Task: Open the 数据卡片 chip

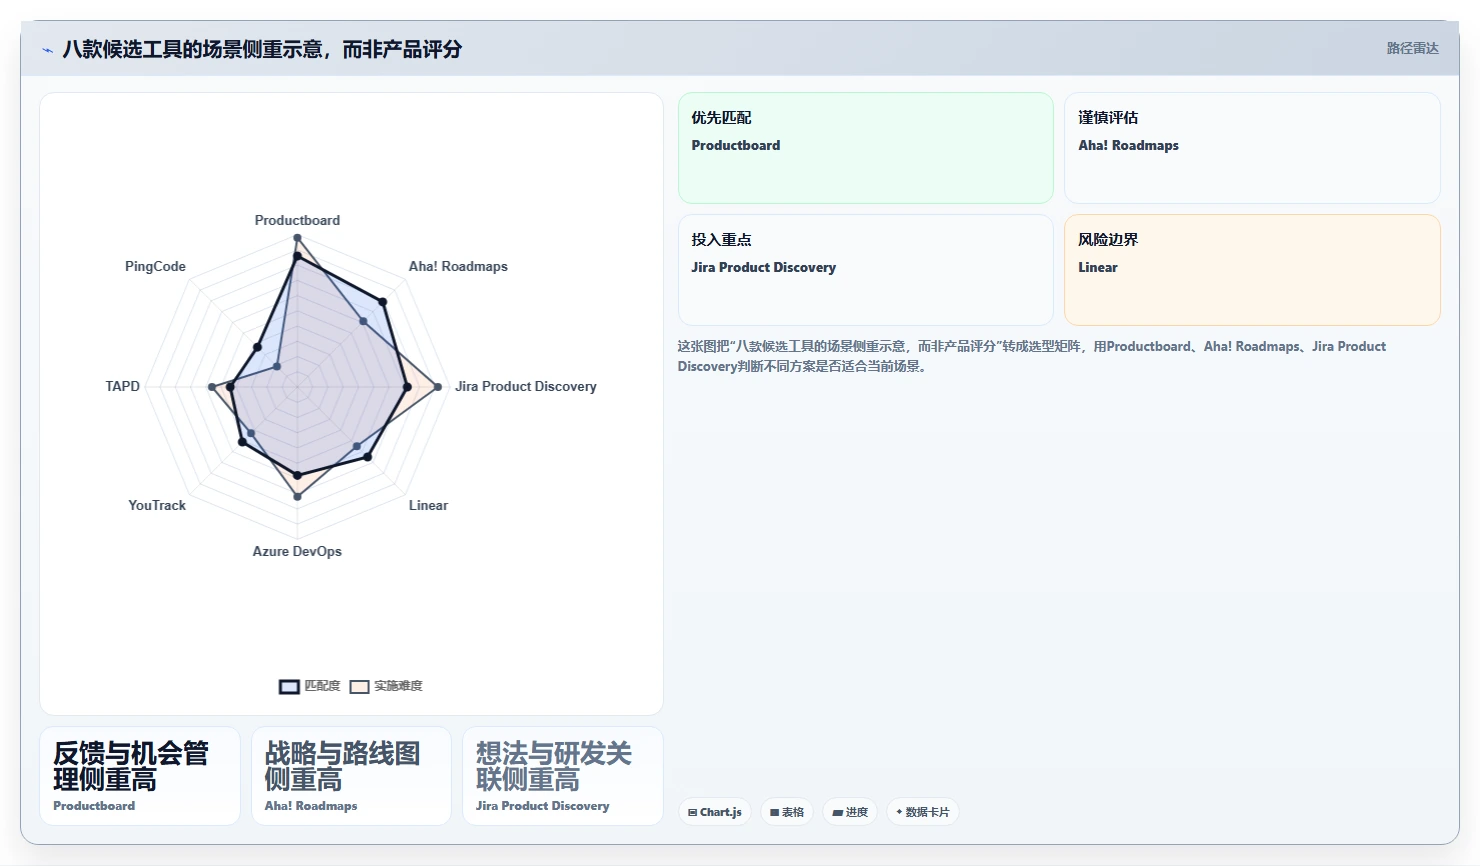Action: coord(923,812)
